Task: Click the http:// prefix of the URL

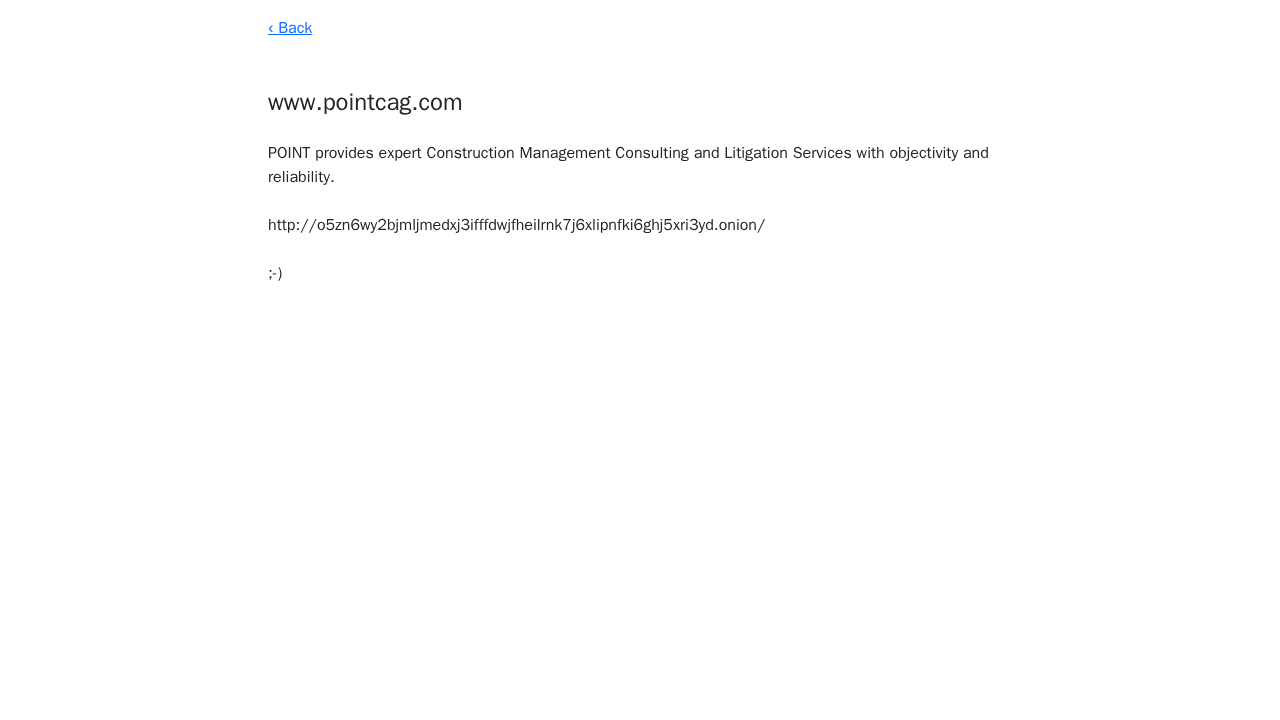Action: tap(292, 225)
